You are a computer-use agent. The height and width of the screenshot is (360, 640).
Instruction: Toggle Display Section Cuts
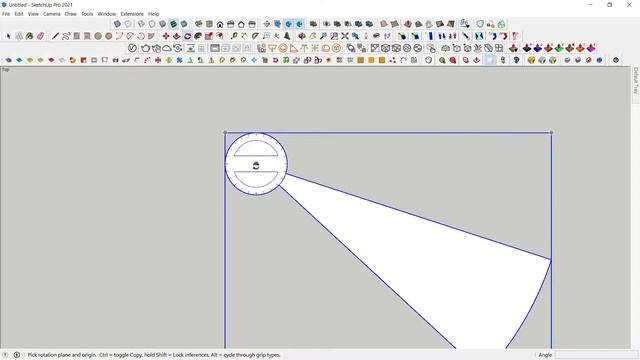(x=288, y=24)
